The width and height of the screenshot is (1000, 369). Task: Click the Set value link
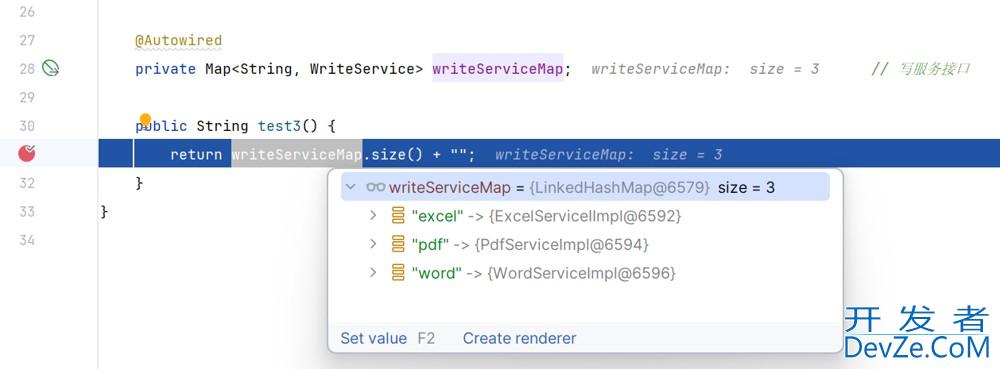pos(374,338)
